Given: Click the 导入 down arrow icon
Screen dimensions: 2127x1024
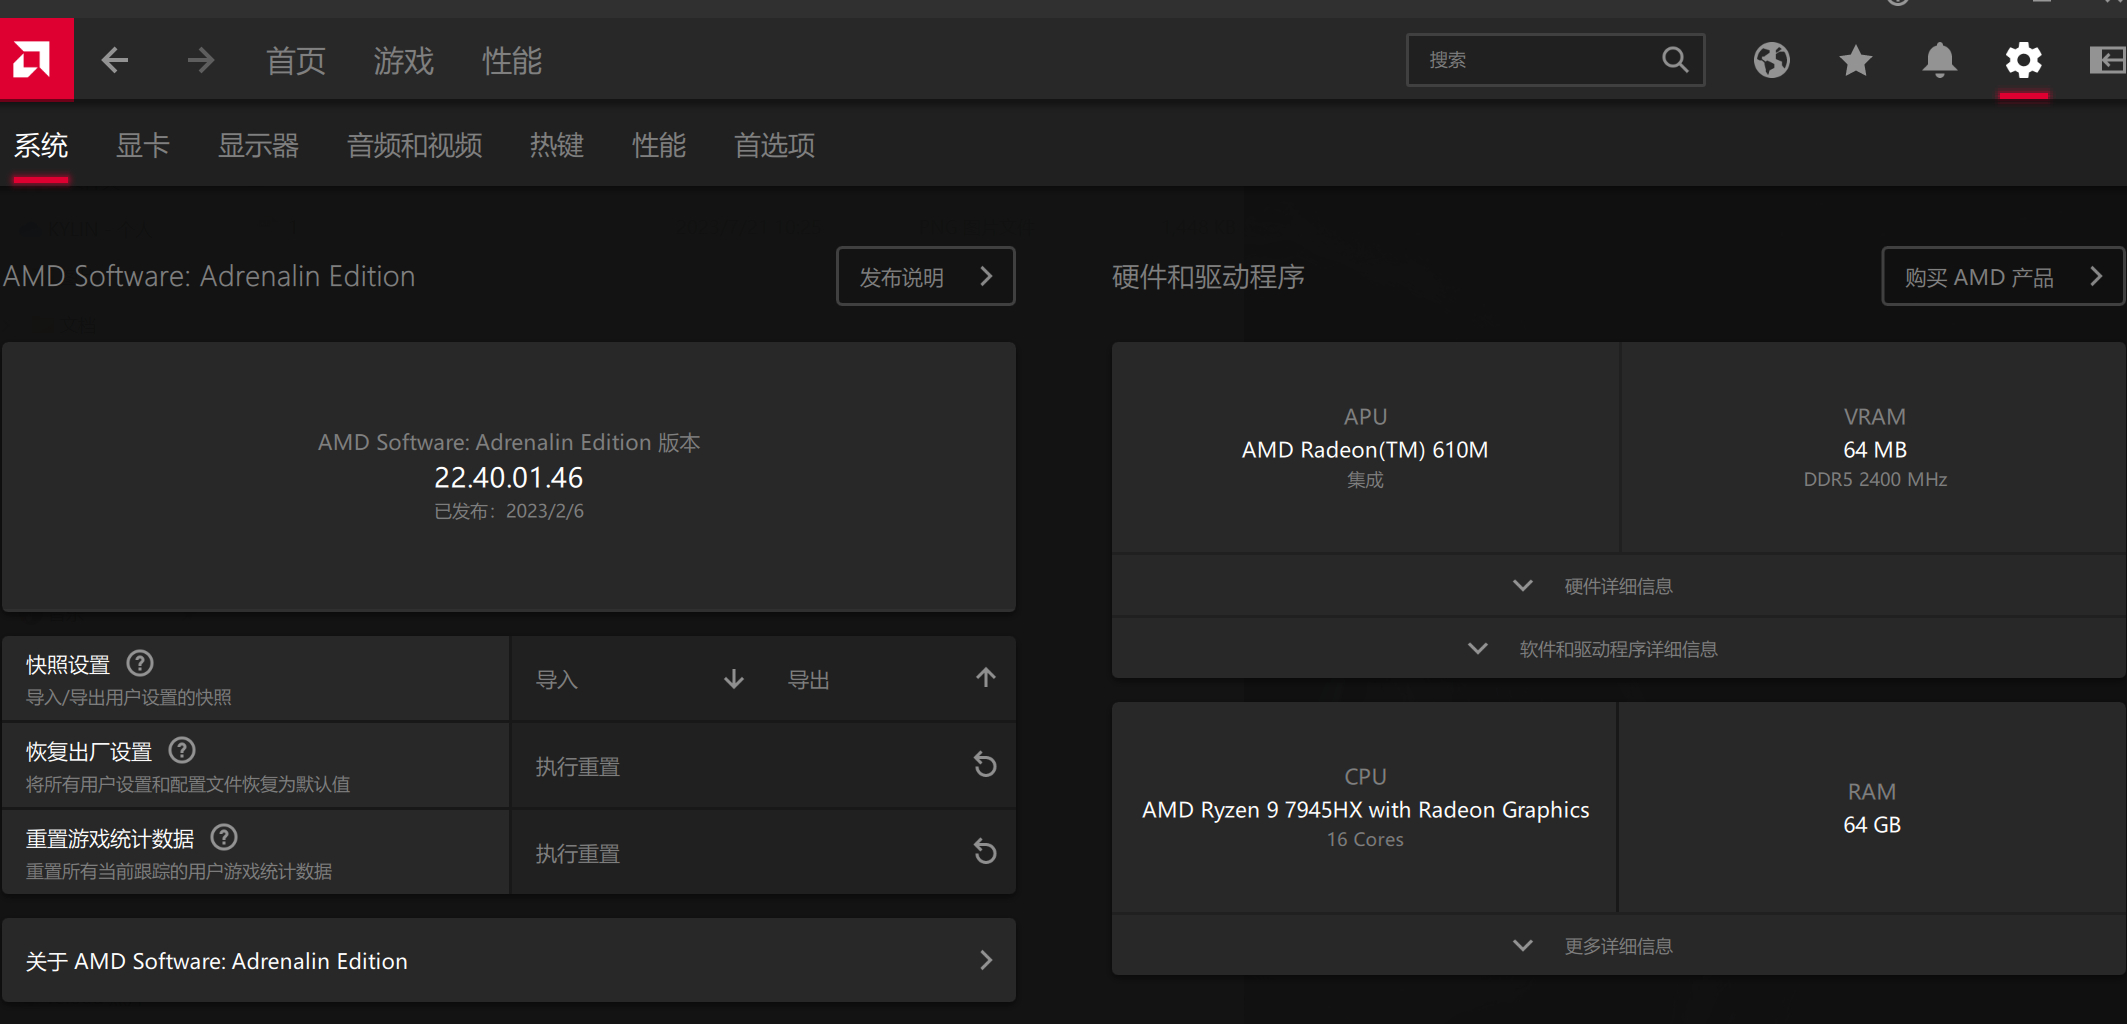Looking at the screenshot, I should point(734,679).
